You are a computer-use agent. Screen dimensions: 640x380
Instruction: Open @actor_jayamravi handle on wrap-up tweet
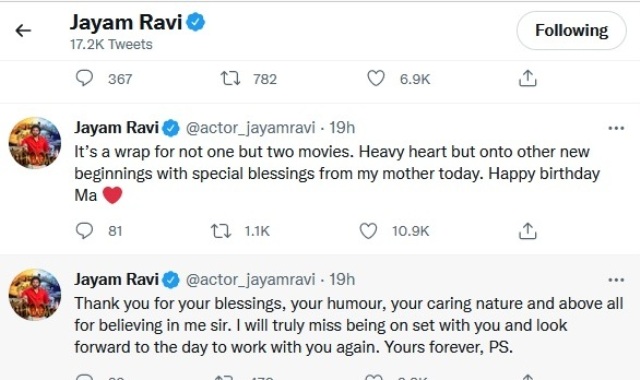pos(250,128)
